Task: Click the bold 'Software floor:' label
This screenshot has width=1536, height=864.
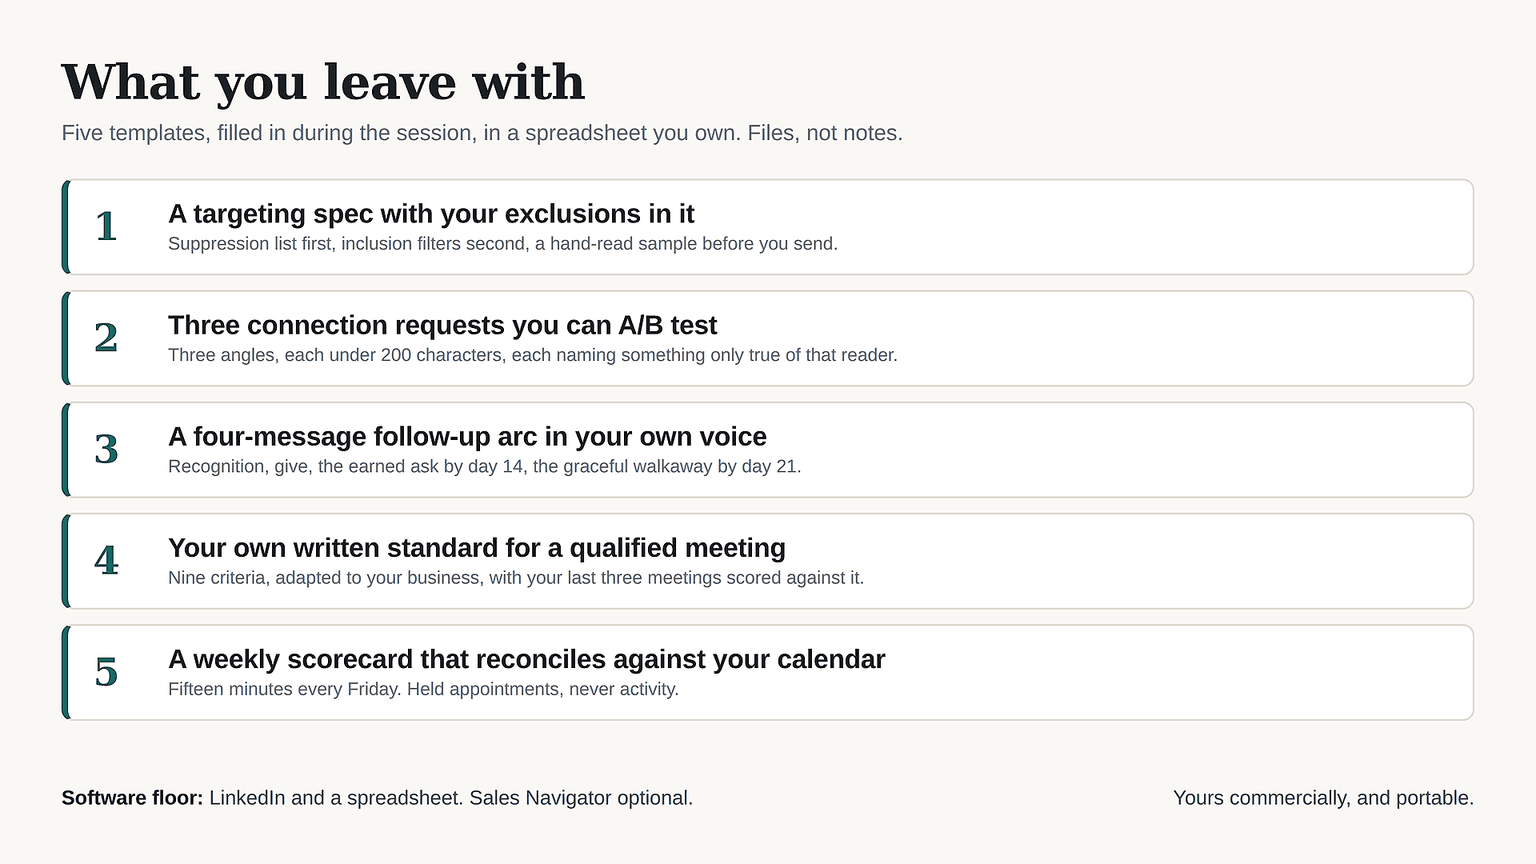Action: click(132, 798)
